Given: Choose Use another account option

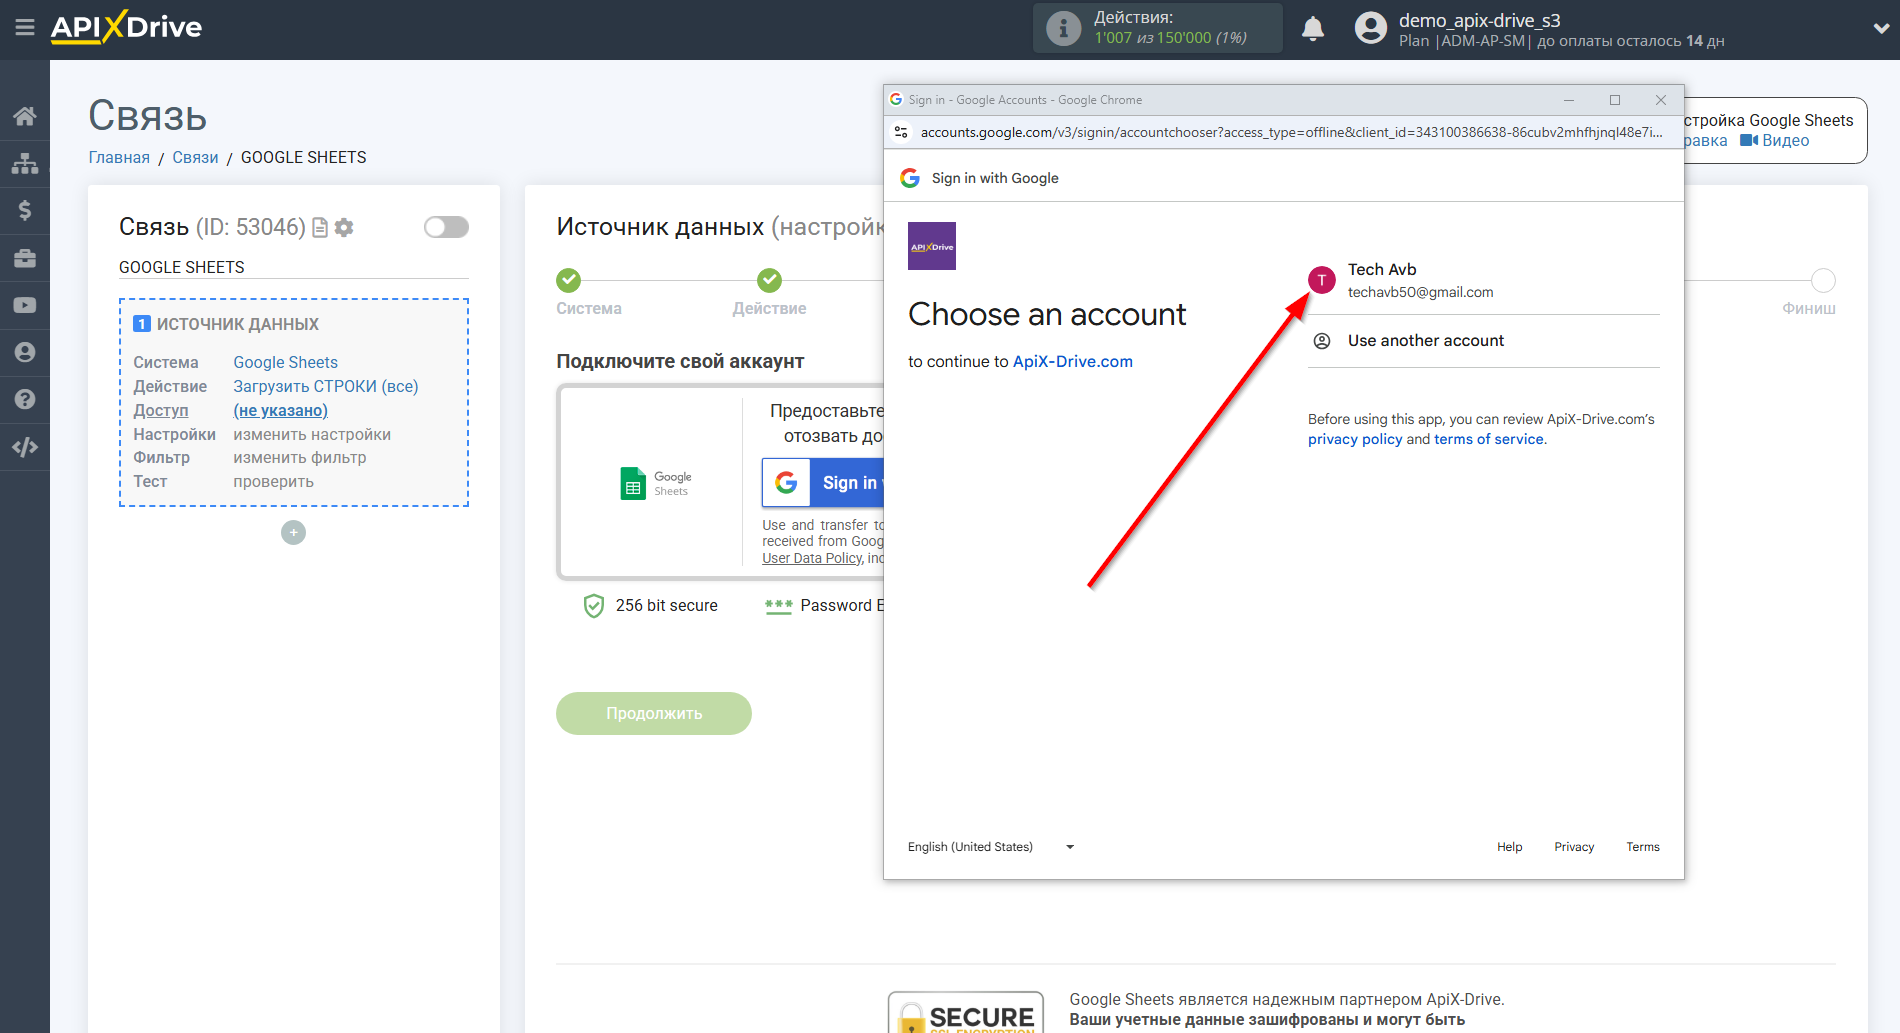Looking at the screenshot, I should (x=1425, y=341).
